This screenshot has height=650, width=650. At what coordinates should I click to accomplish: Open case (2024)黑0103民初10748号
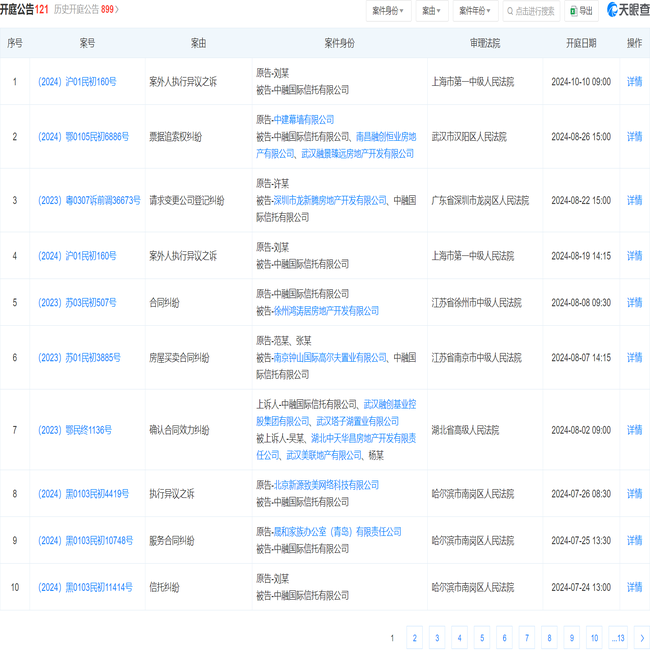(85, 541)
